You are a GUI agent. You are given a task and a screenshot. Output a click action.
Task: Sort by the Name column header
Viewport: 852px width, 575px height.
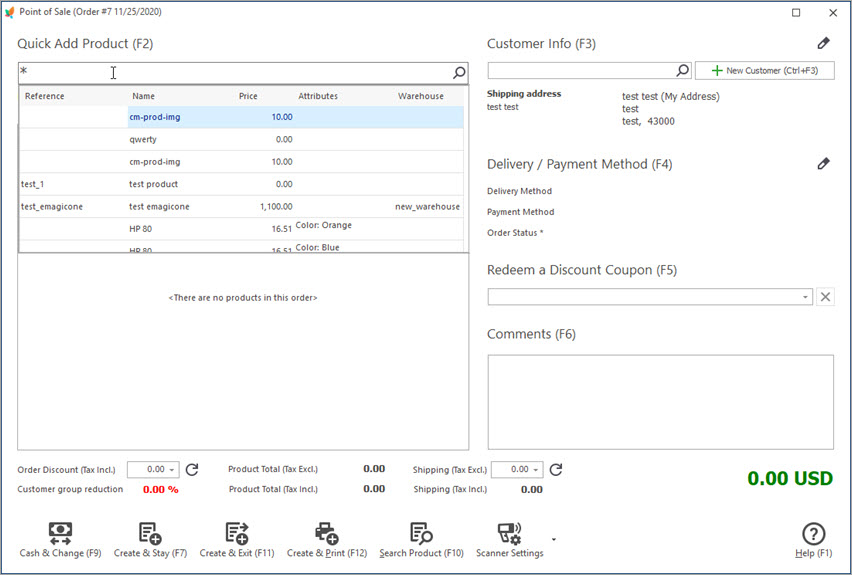coord(143,96)
